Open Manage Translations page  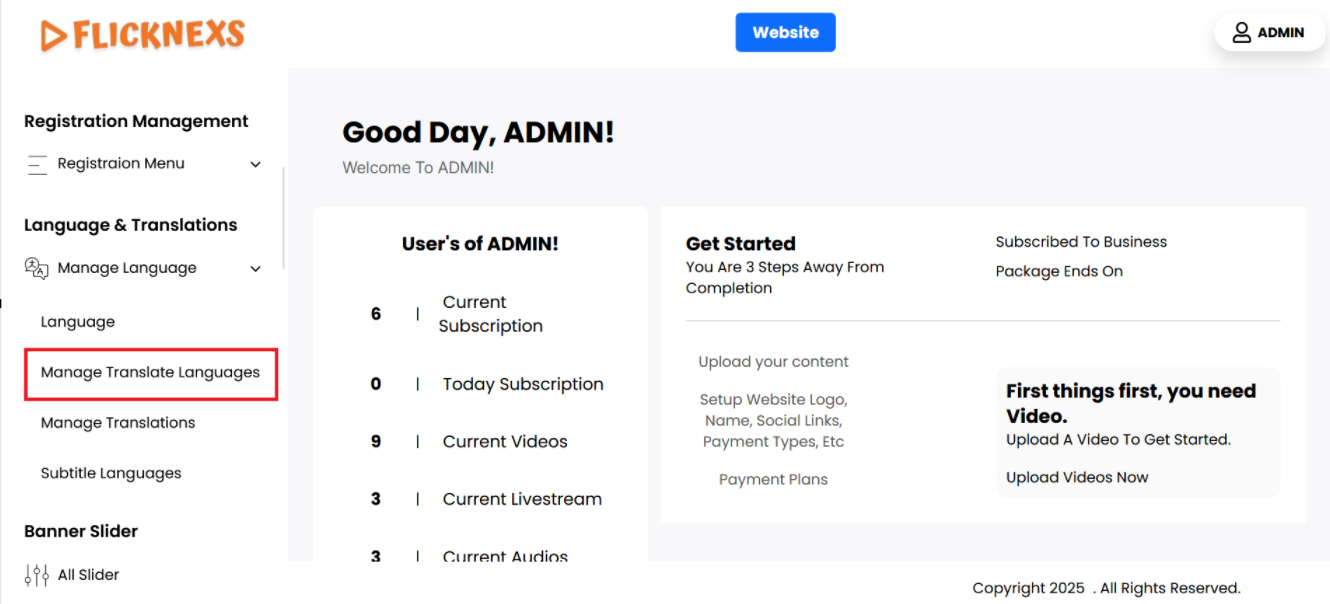coord(118,423)
